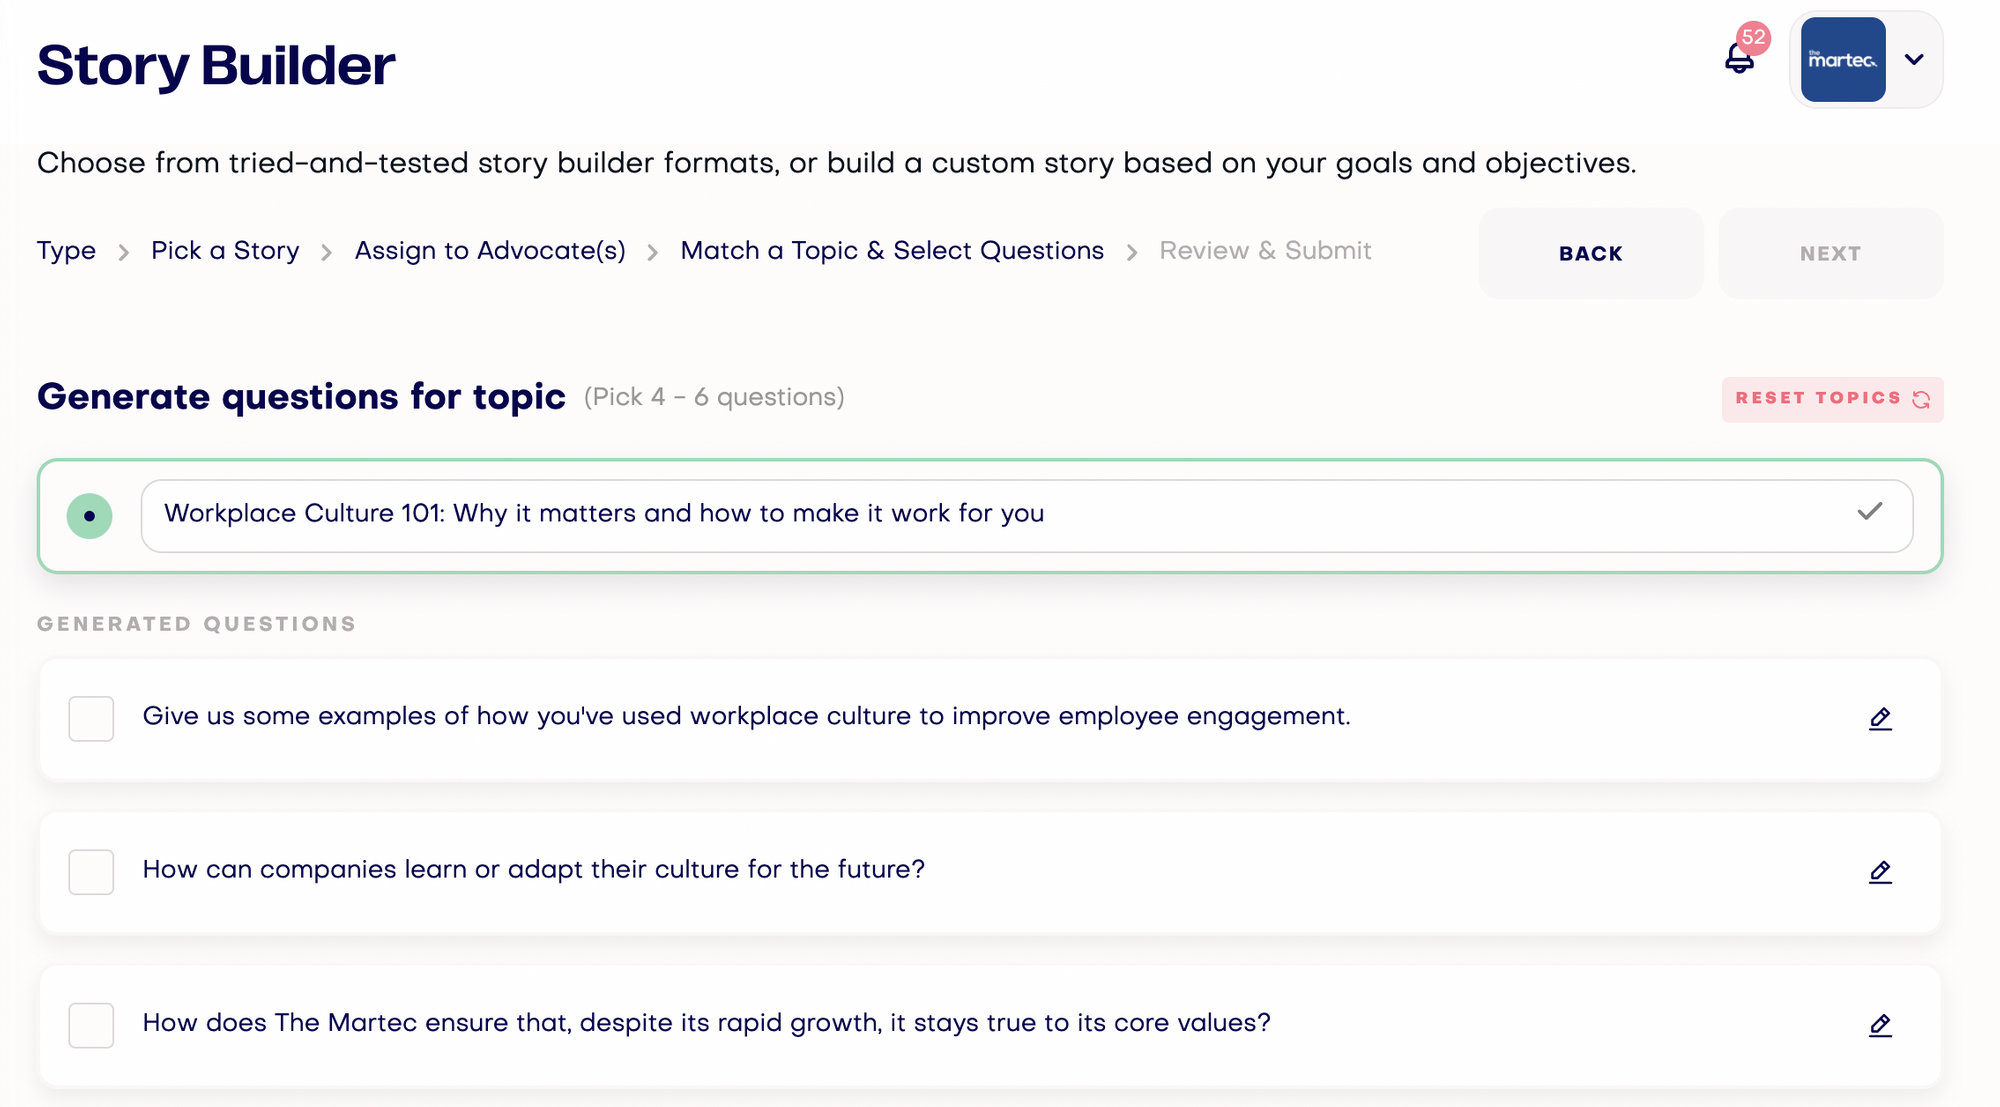This screenshot has width=2000, height=1107.
Task: Click the Review & Submit breadcrumb step
Action: point(1265,251)
